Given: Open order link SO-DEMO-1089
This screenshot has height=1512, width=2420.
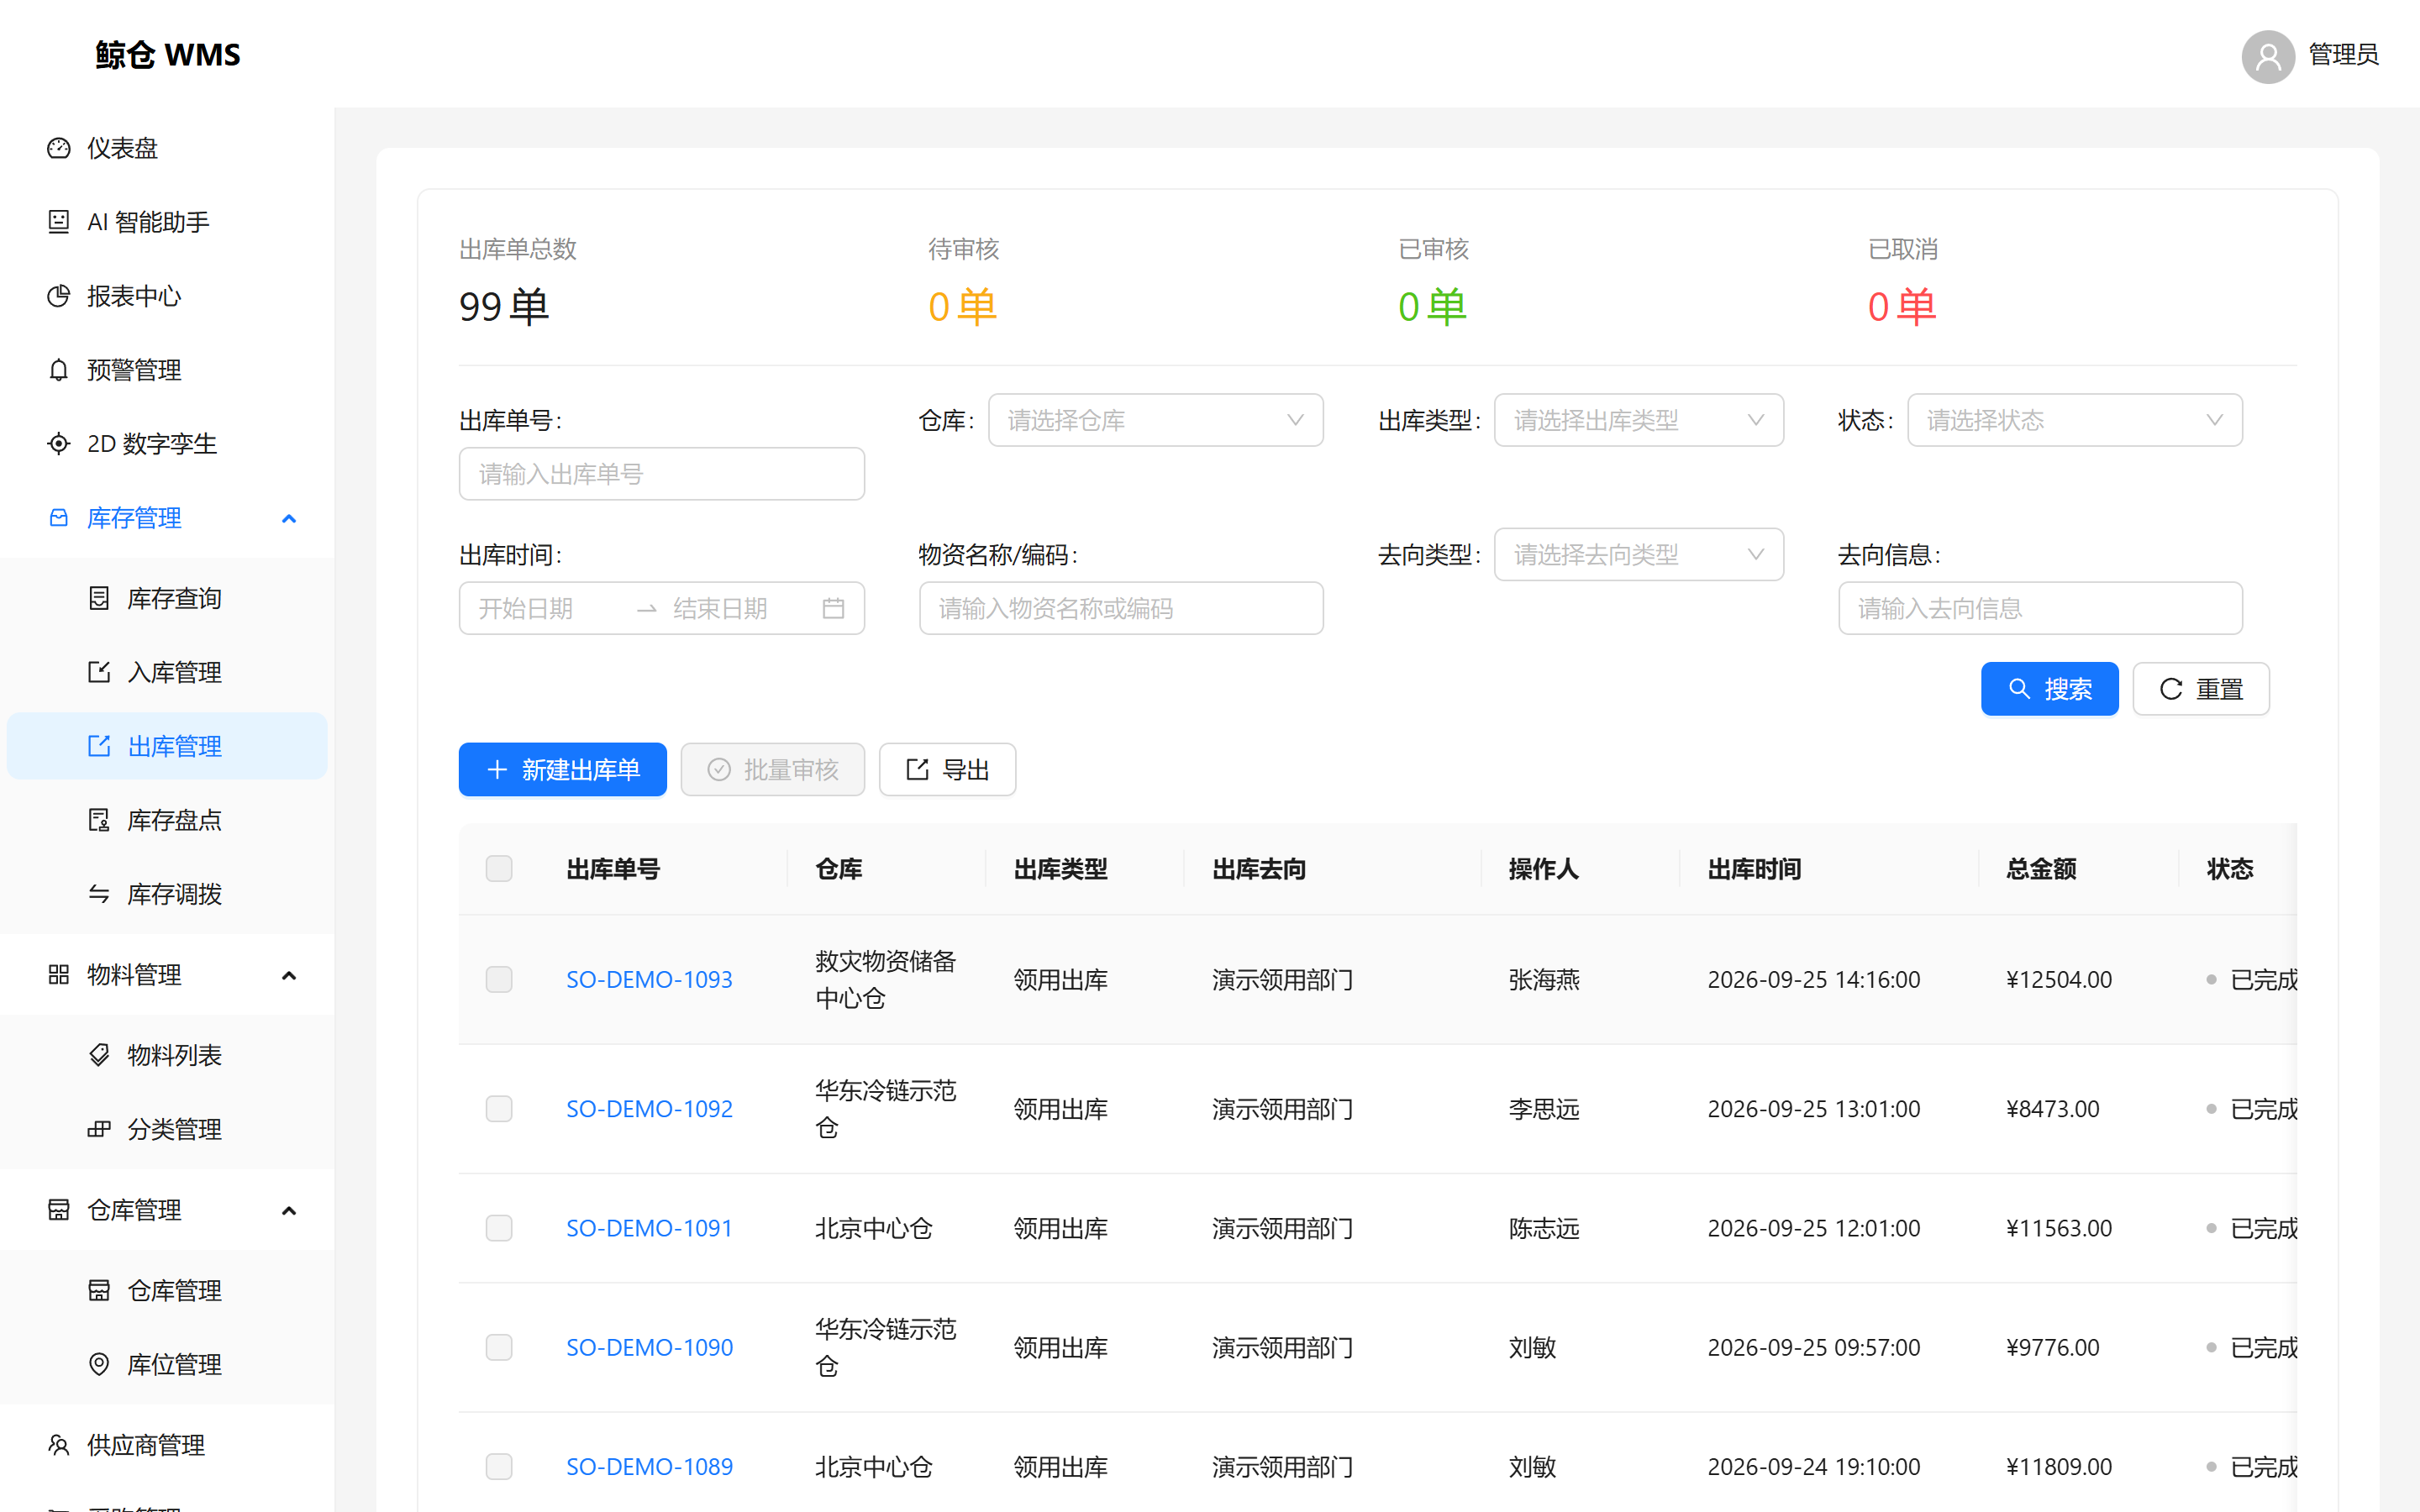Looking at the screenshot, I should tap(649, 1466).
